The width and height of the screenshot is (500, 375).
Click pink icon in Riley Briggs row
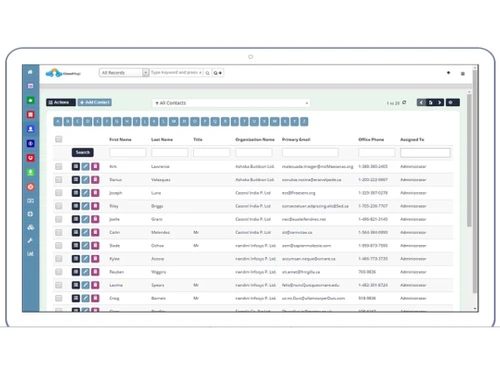(x=95, y=206)
